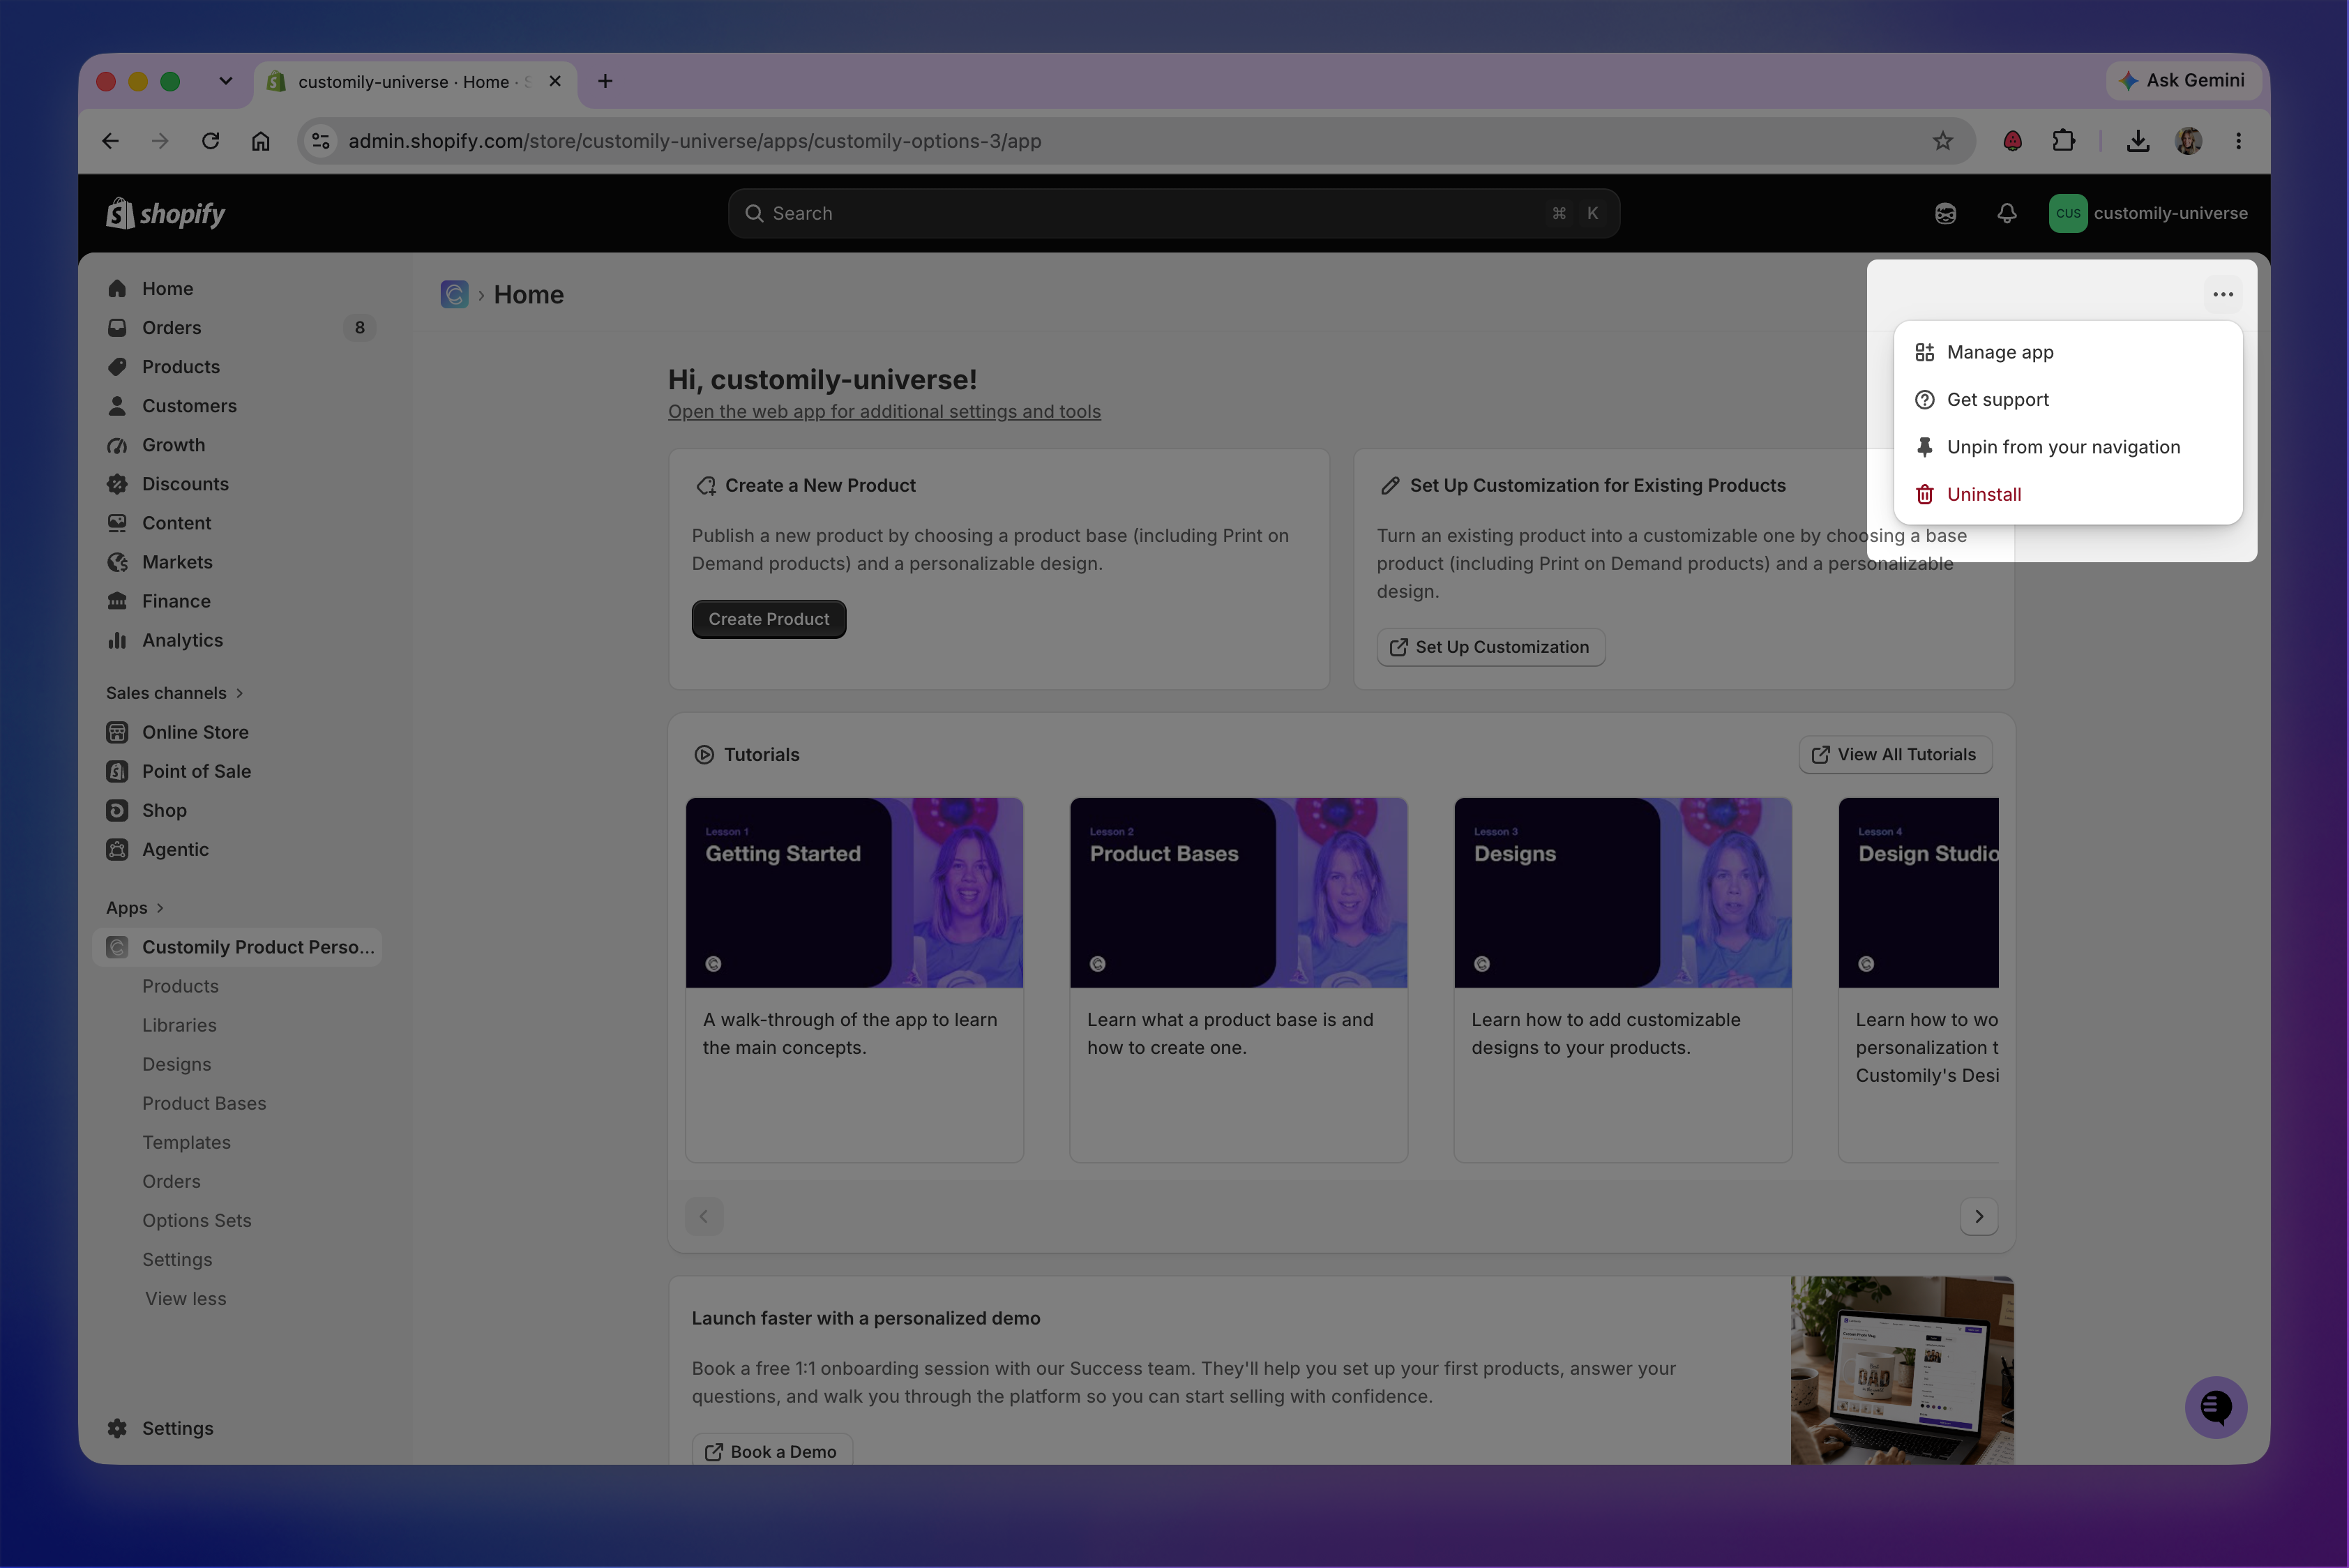Open the Getting Started tutorial thumbnail

(x=854, y=892)
